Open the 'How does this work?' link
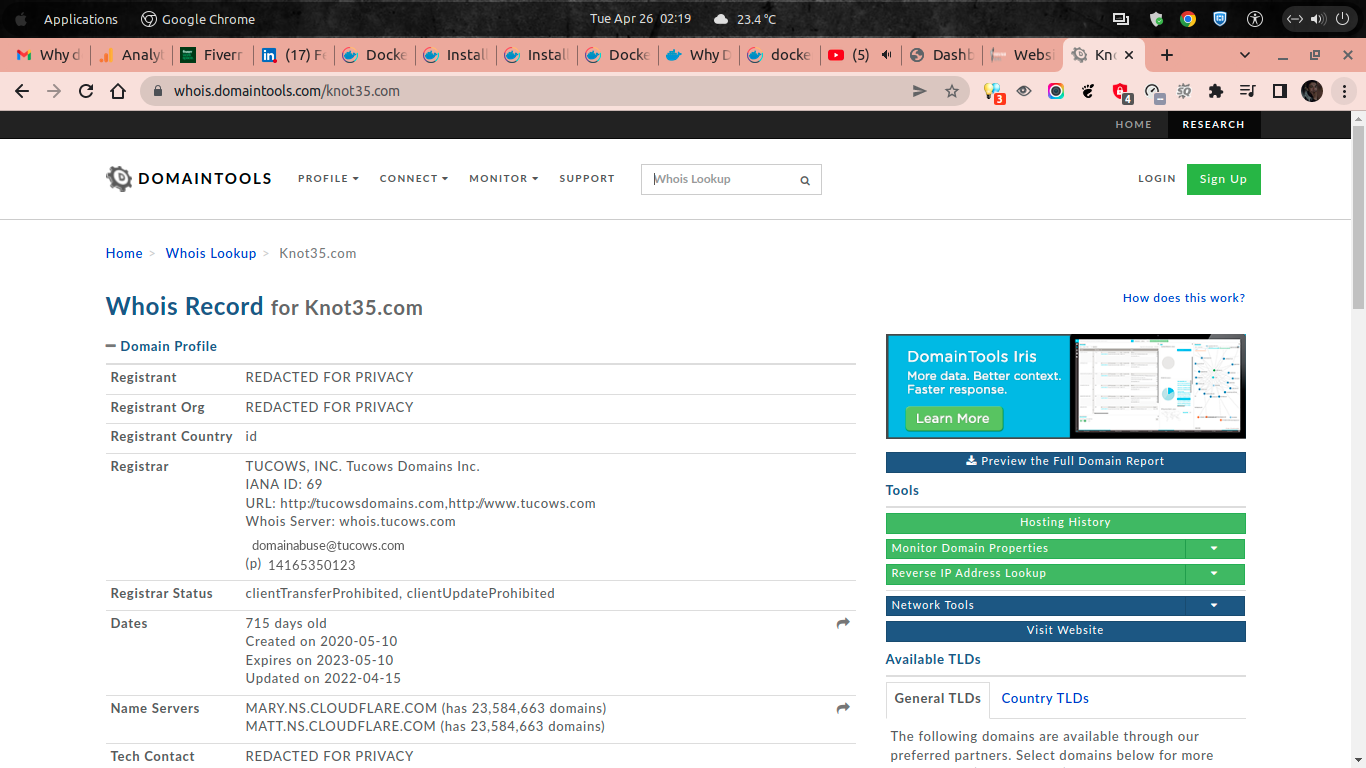The height and width of the screenshot is (768, 1366). pyautogui.click(x=1184, y=298)
